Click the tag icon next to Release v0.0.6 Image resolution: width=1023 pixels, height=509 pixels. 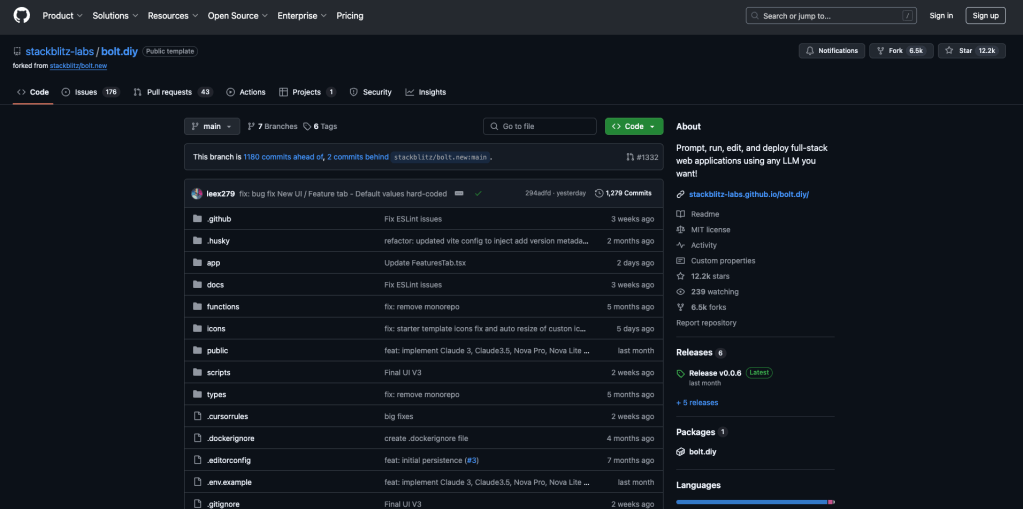click(681, 374)
